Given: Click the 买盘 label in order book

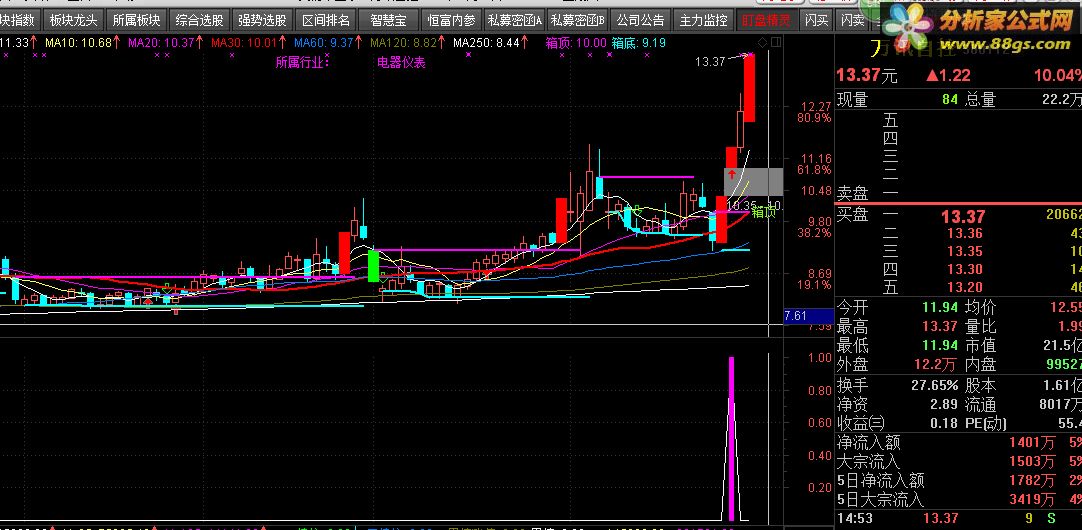Looking at the screenshot, I should pyautogui.click(x=852, y=215).
